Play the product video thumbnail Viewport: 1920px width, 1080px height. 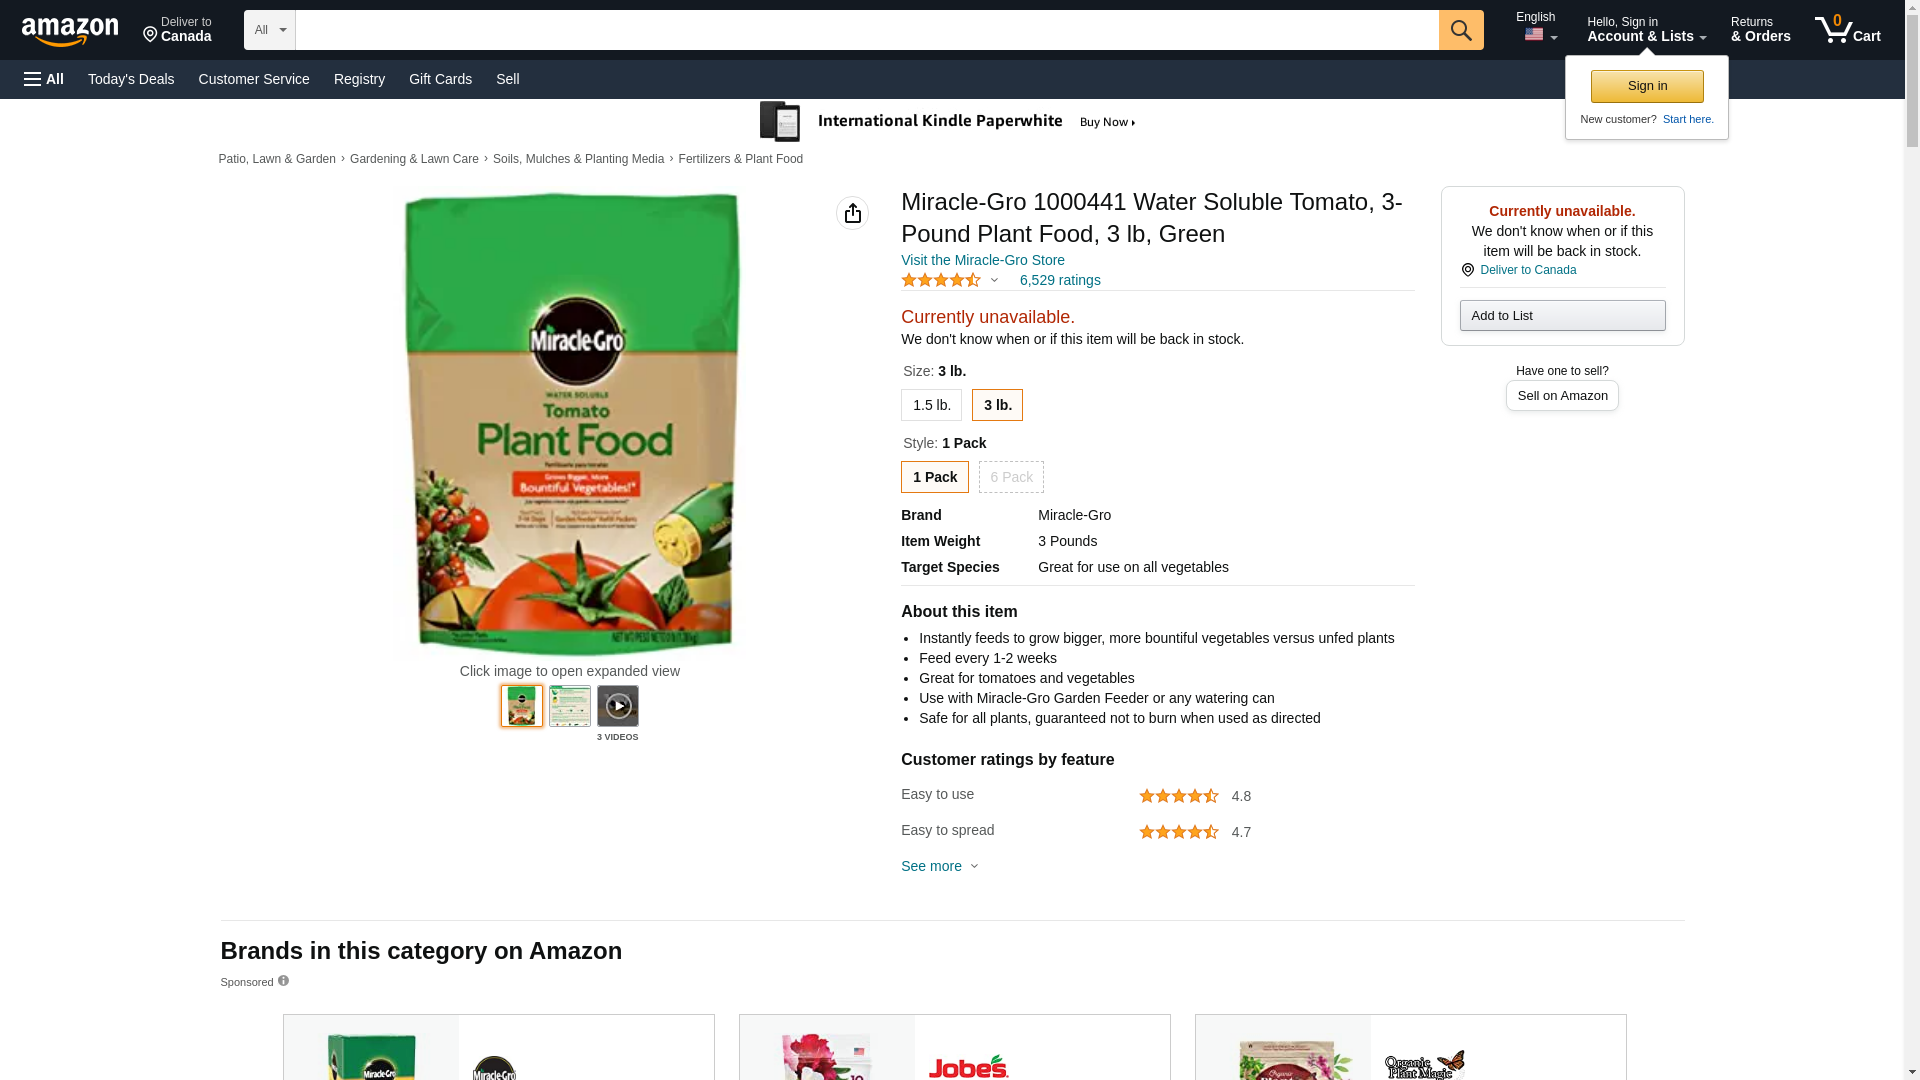tap(617, 706)
